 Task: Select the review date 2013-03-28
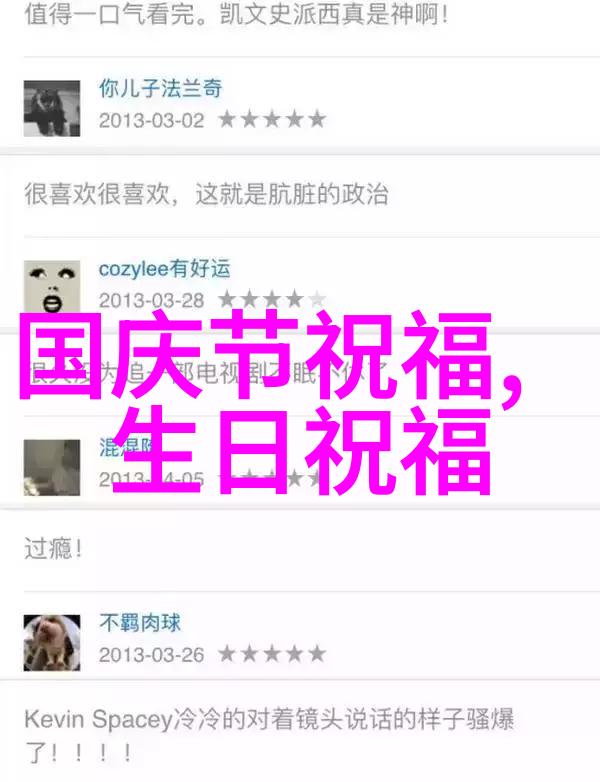coord(152,301)
